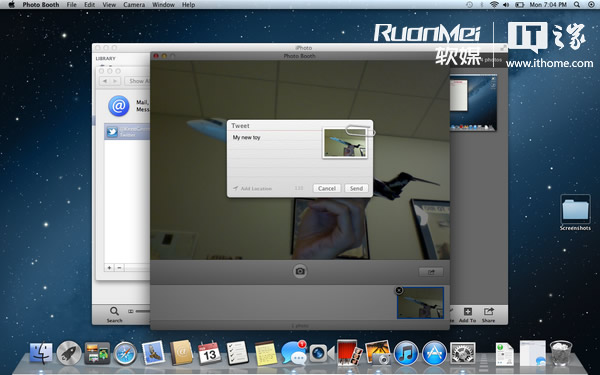Screen dimensions: 600x375
Task: Click into the tweet text field
Action: tap(276, 156)
